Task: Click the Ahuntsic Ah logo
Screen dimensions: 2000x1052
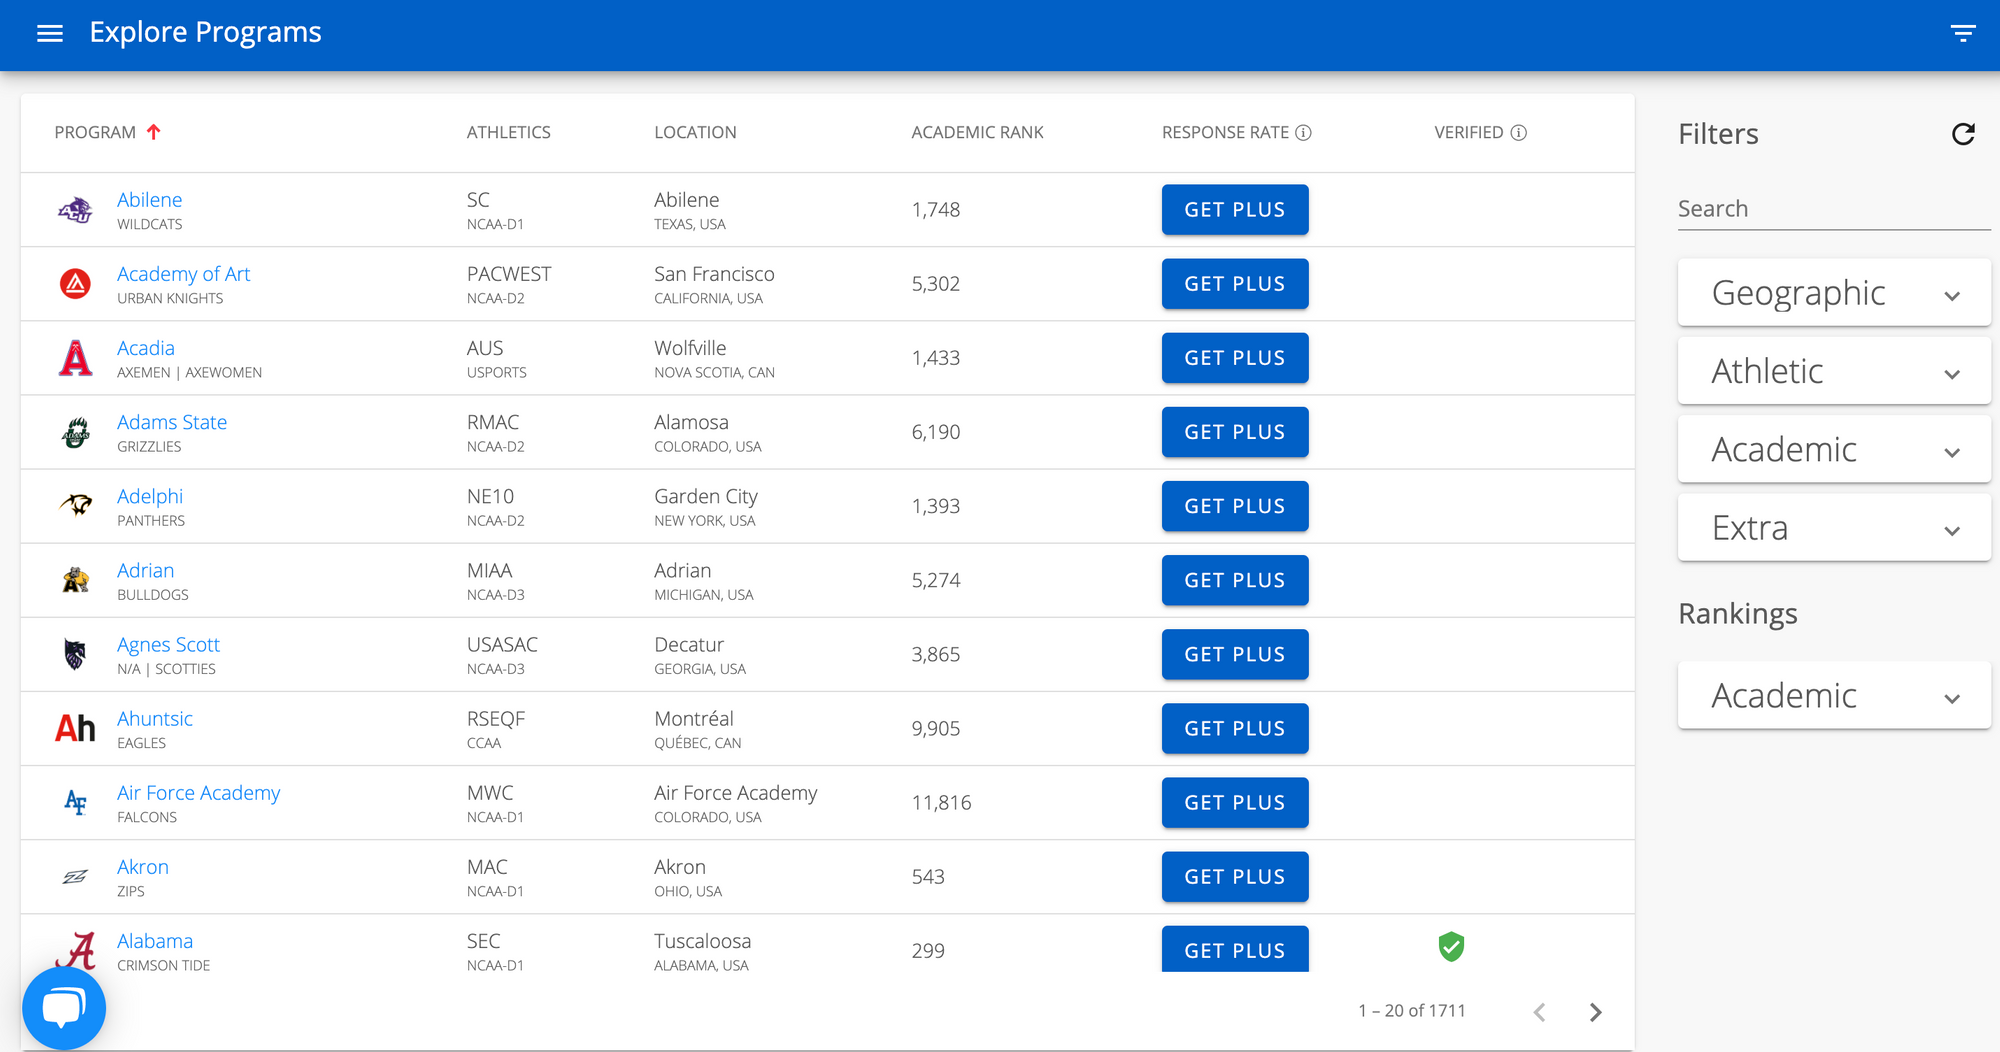Action: click(x=75, y=728)
